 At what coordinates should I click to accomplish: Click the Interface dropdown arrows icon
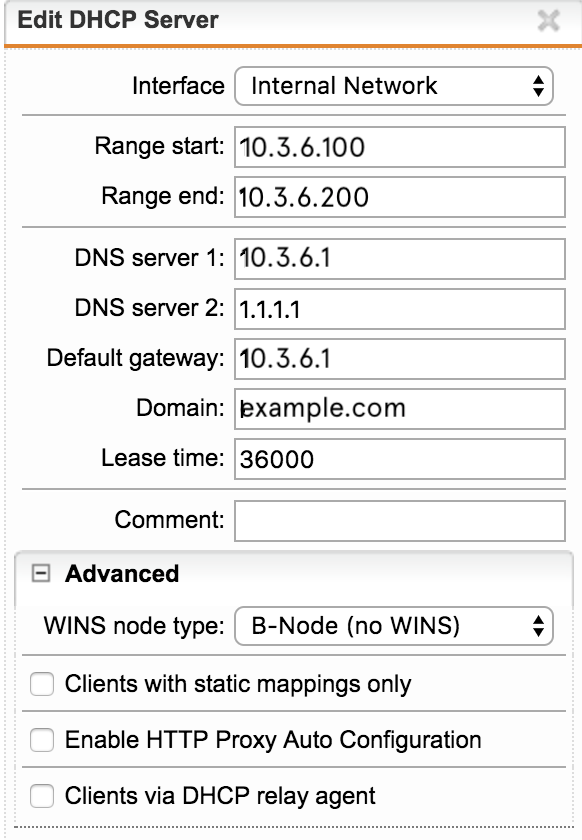(539, 86)
